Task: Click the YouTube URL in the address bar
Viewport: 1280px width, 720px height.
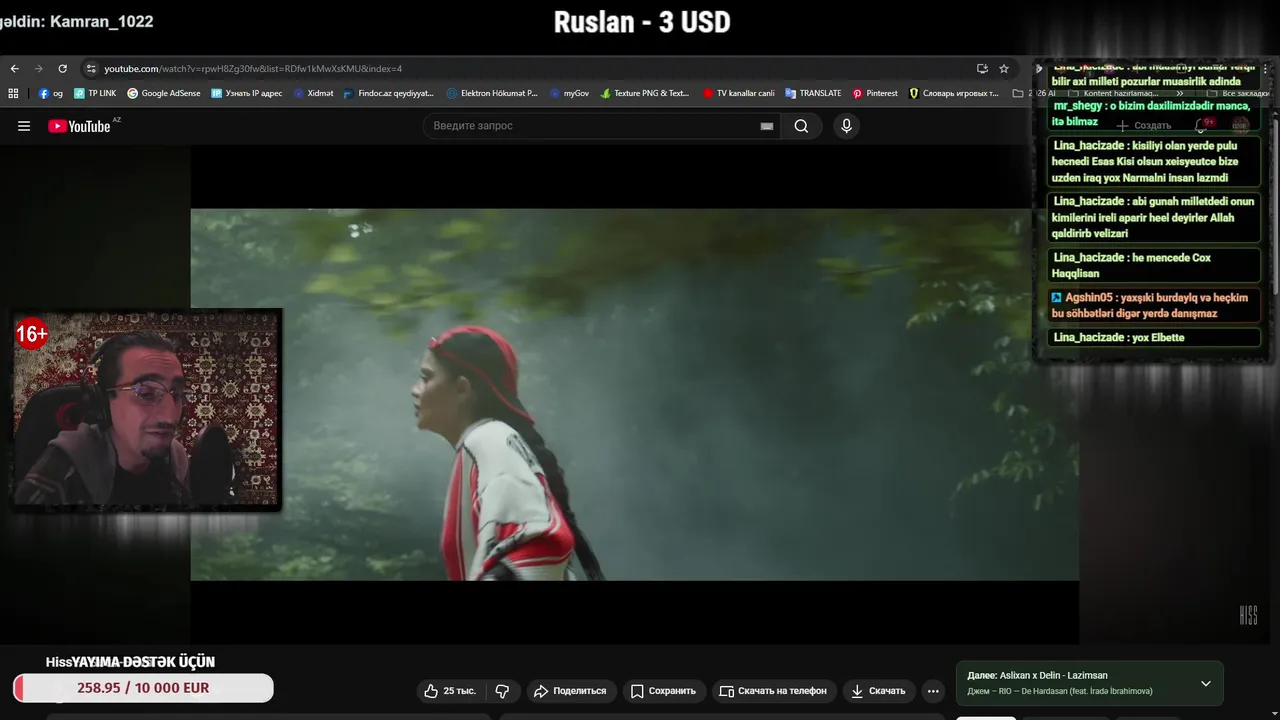Action: (x=253, y=69)
